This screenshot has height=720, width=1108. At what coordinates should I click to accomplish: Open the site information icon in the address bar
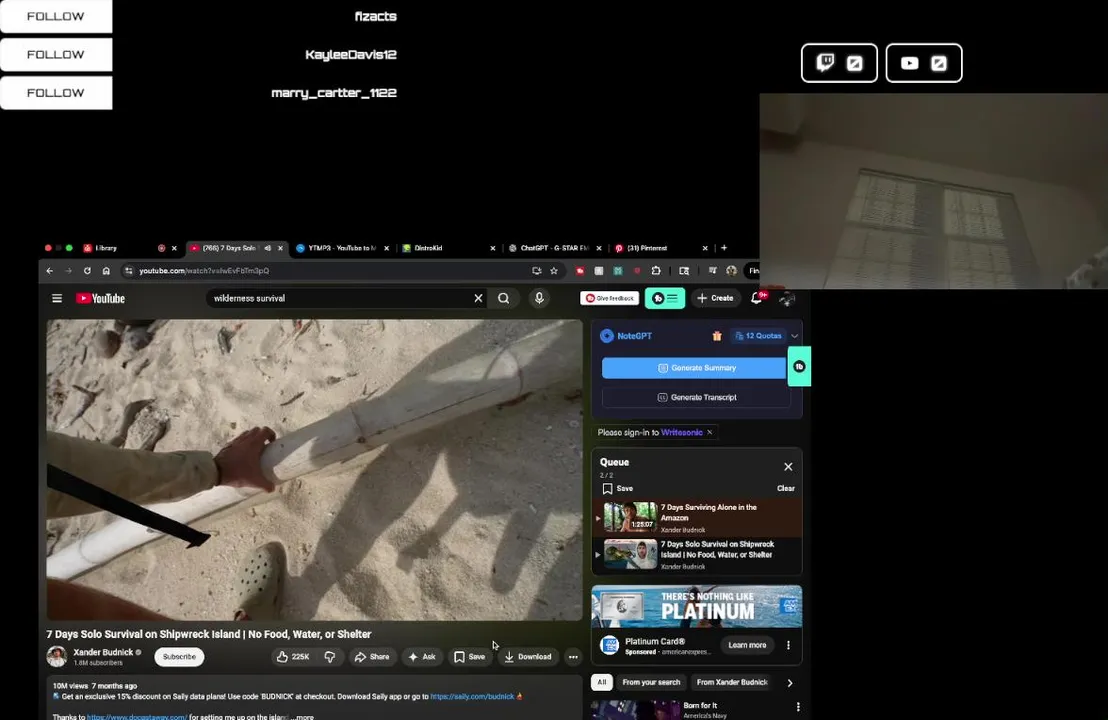[128, 271]
